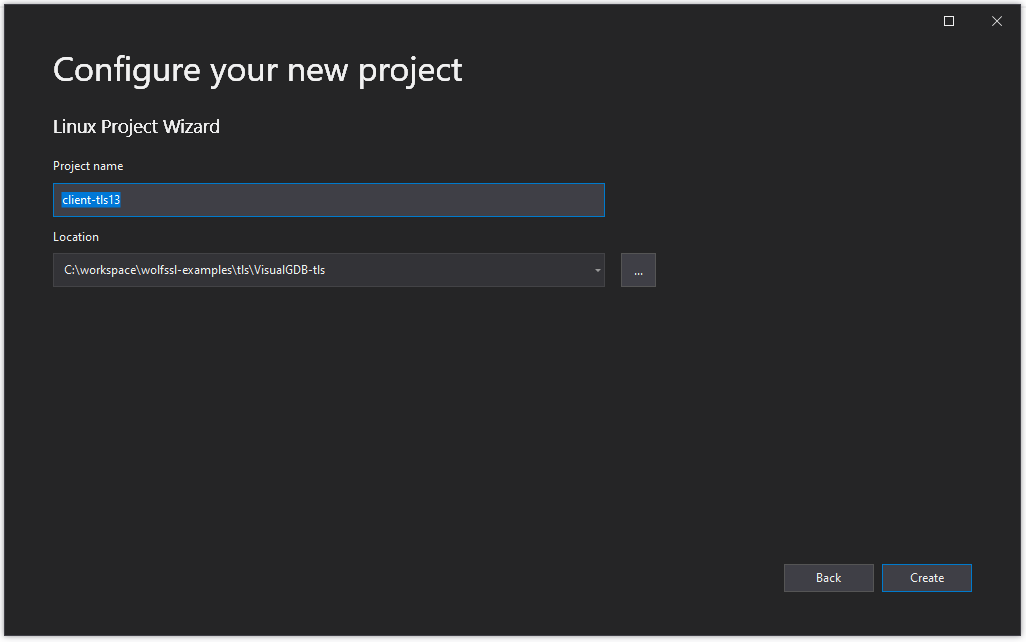Browse for folder with the ellipsis button
The image size is (1026, 642).
(638, 270)
